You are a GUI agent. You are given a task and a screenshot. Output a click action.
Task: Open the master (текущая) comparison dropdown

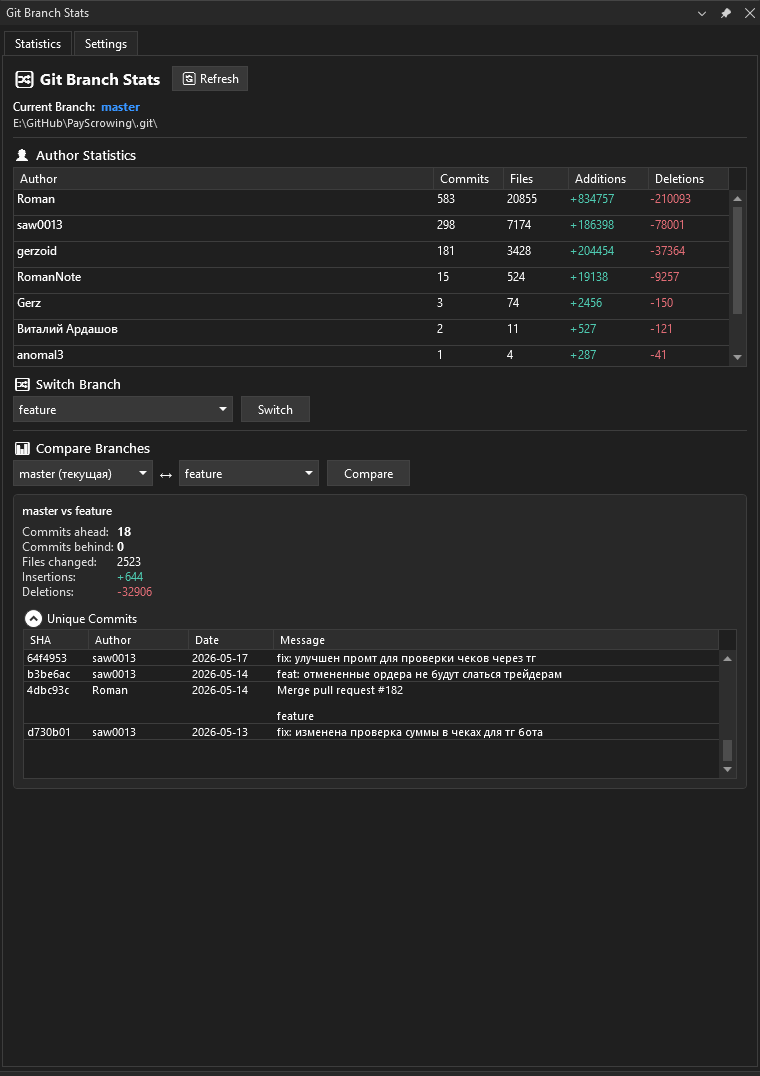[x=83, y=473]
